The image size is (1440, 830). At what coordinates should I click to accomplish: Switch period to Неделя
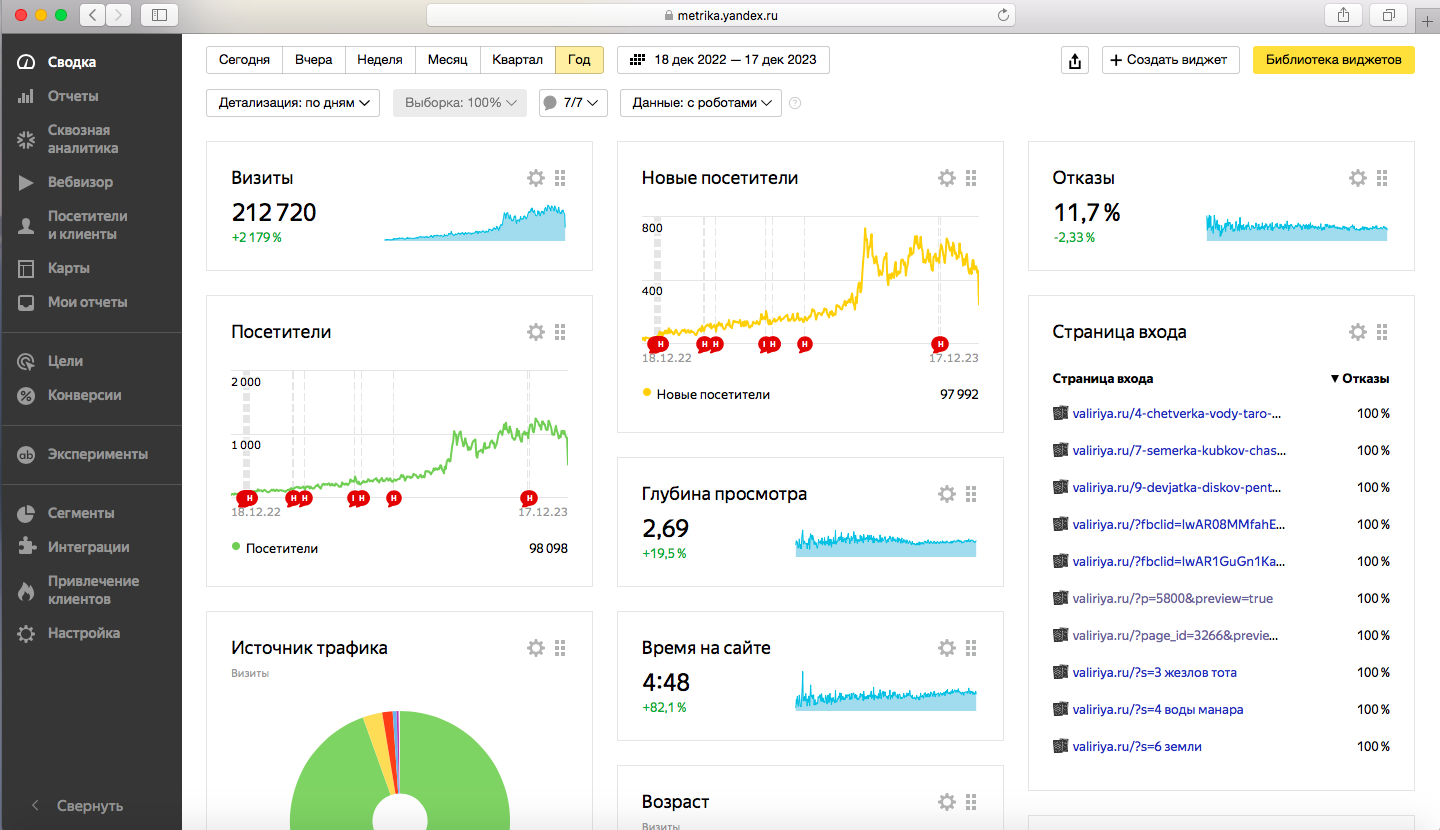[x=380, y=60]
